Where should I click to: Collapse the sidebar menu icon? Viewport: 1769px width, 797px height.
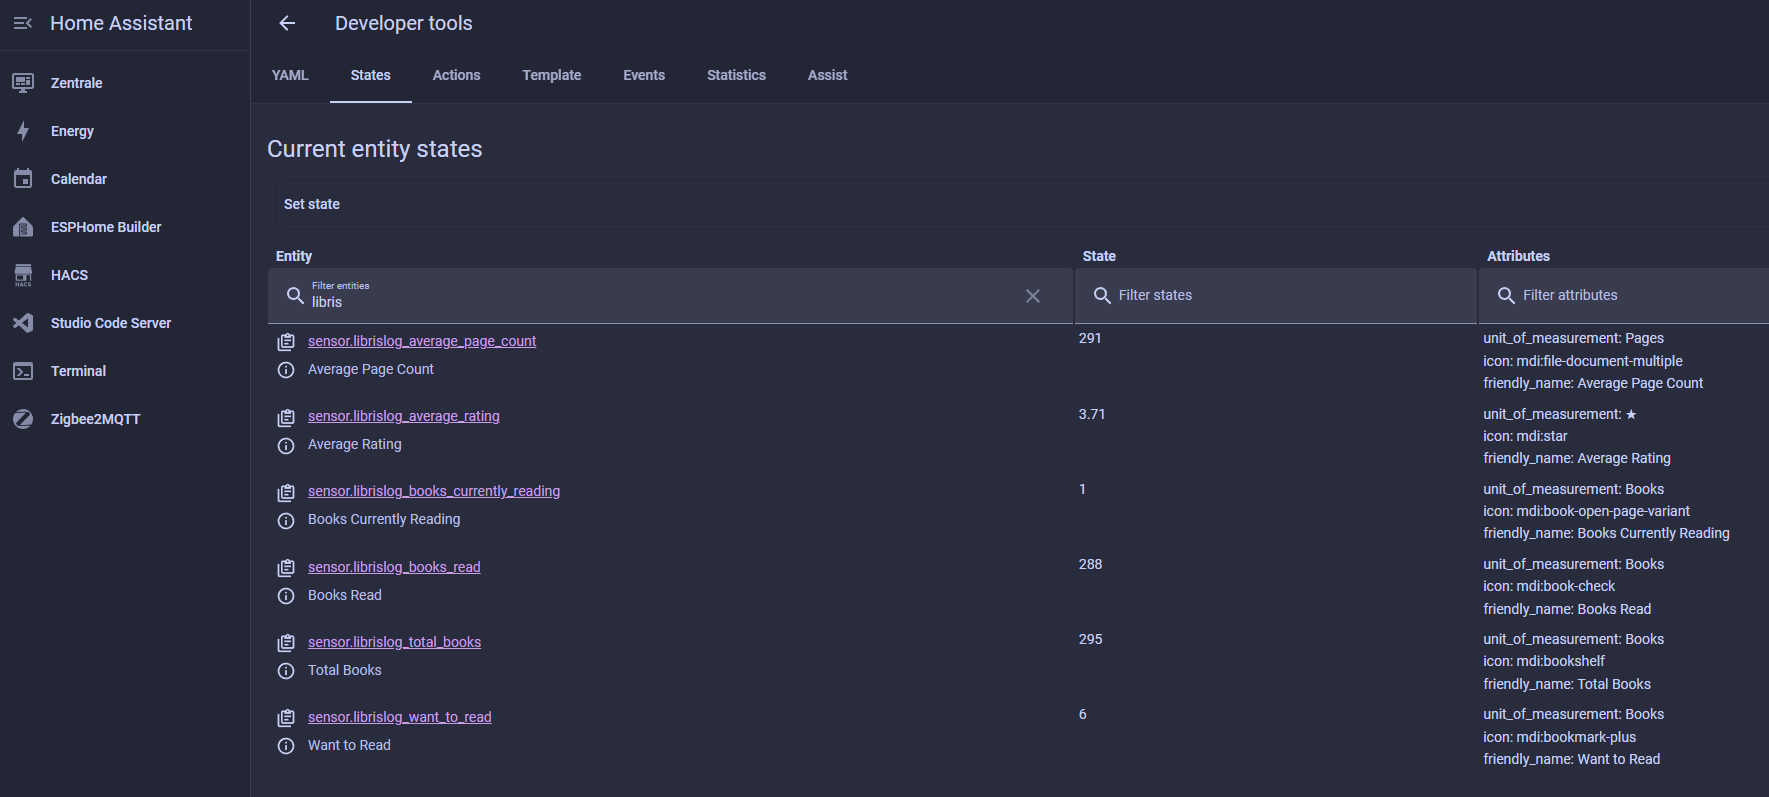(x=23, y=23)
